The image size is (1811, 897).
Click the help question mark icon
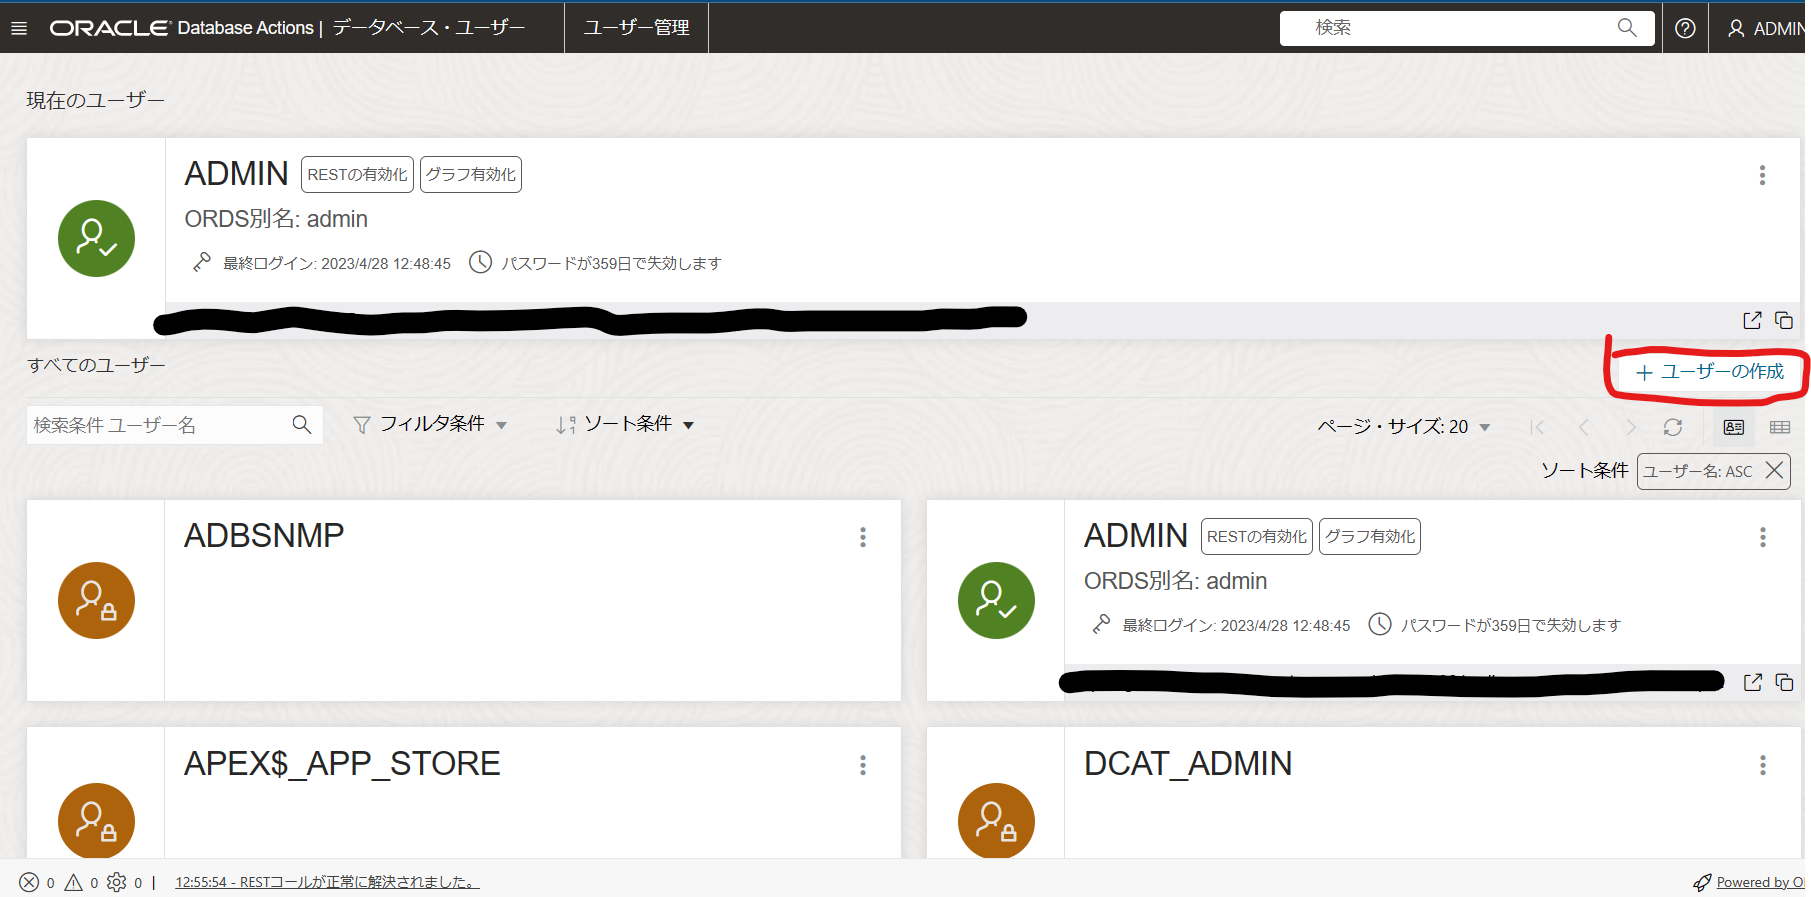pos(1685,28)
